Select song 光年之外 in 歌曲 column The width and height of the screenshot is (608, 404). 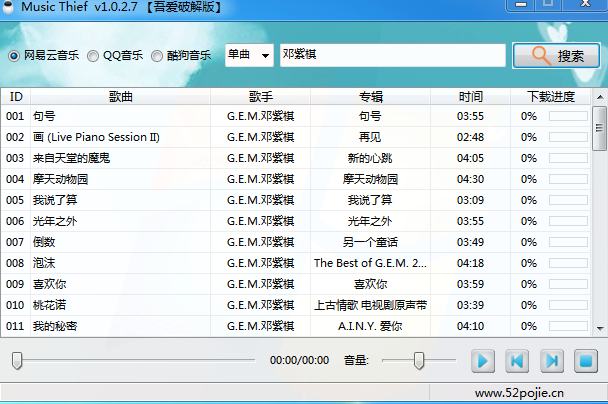pyautogui.click(x=55, y=221)
